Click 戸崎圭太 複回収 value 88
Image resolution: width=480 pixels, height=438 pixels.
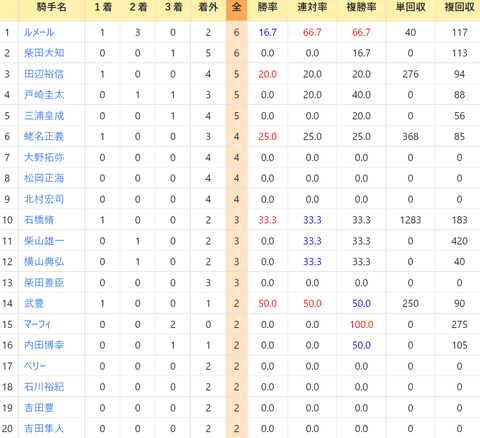coord(460,95)
